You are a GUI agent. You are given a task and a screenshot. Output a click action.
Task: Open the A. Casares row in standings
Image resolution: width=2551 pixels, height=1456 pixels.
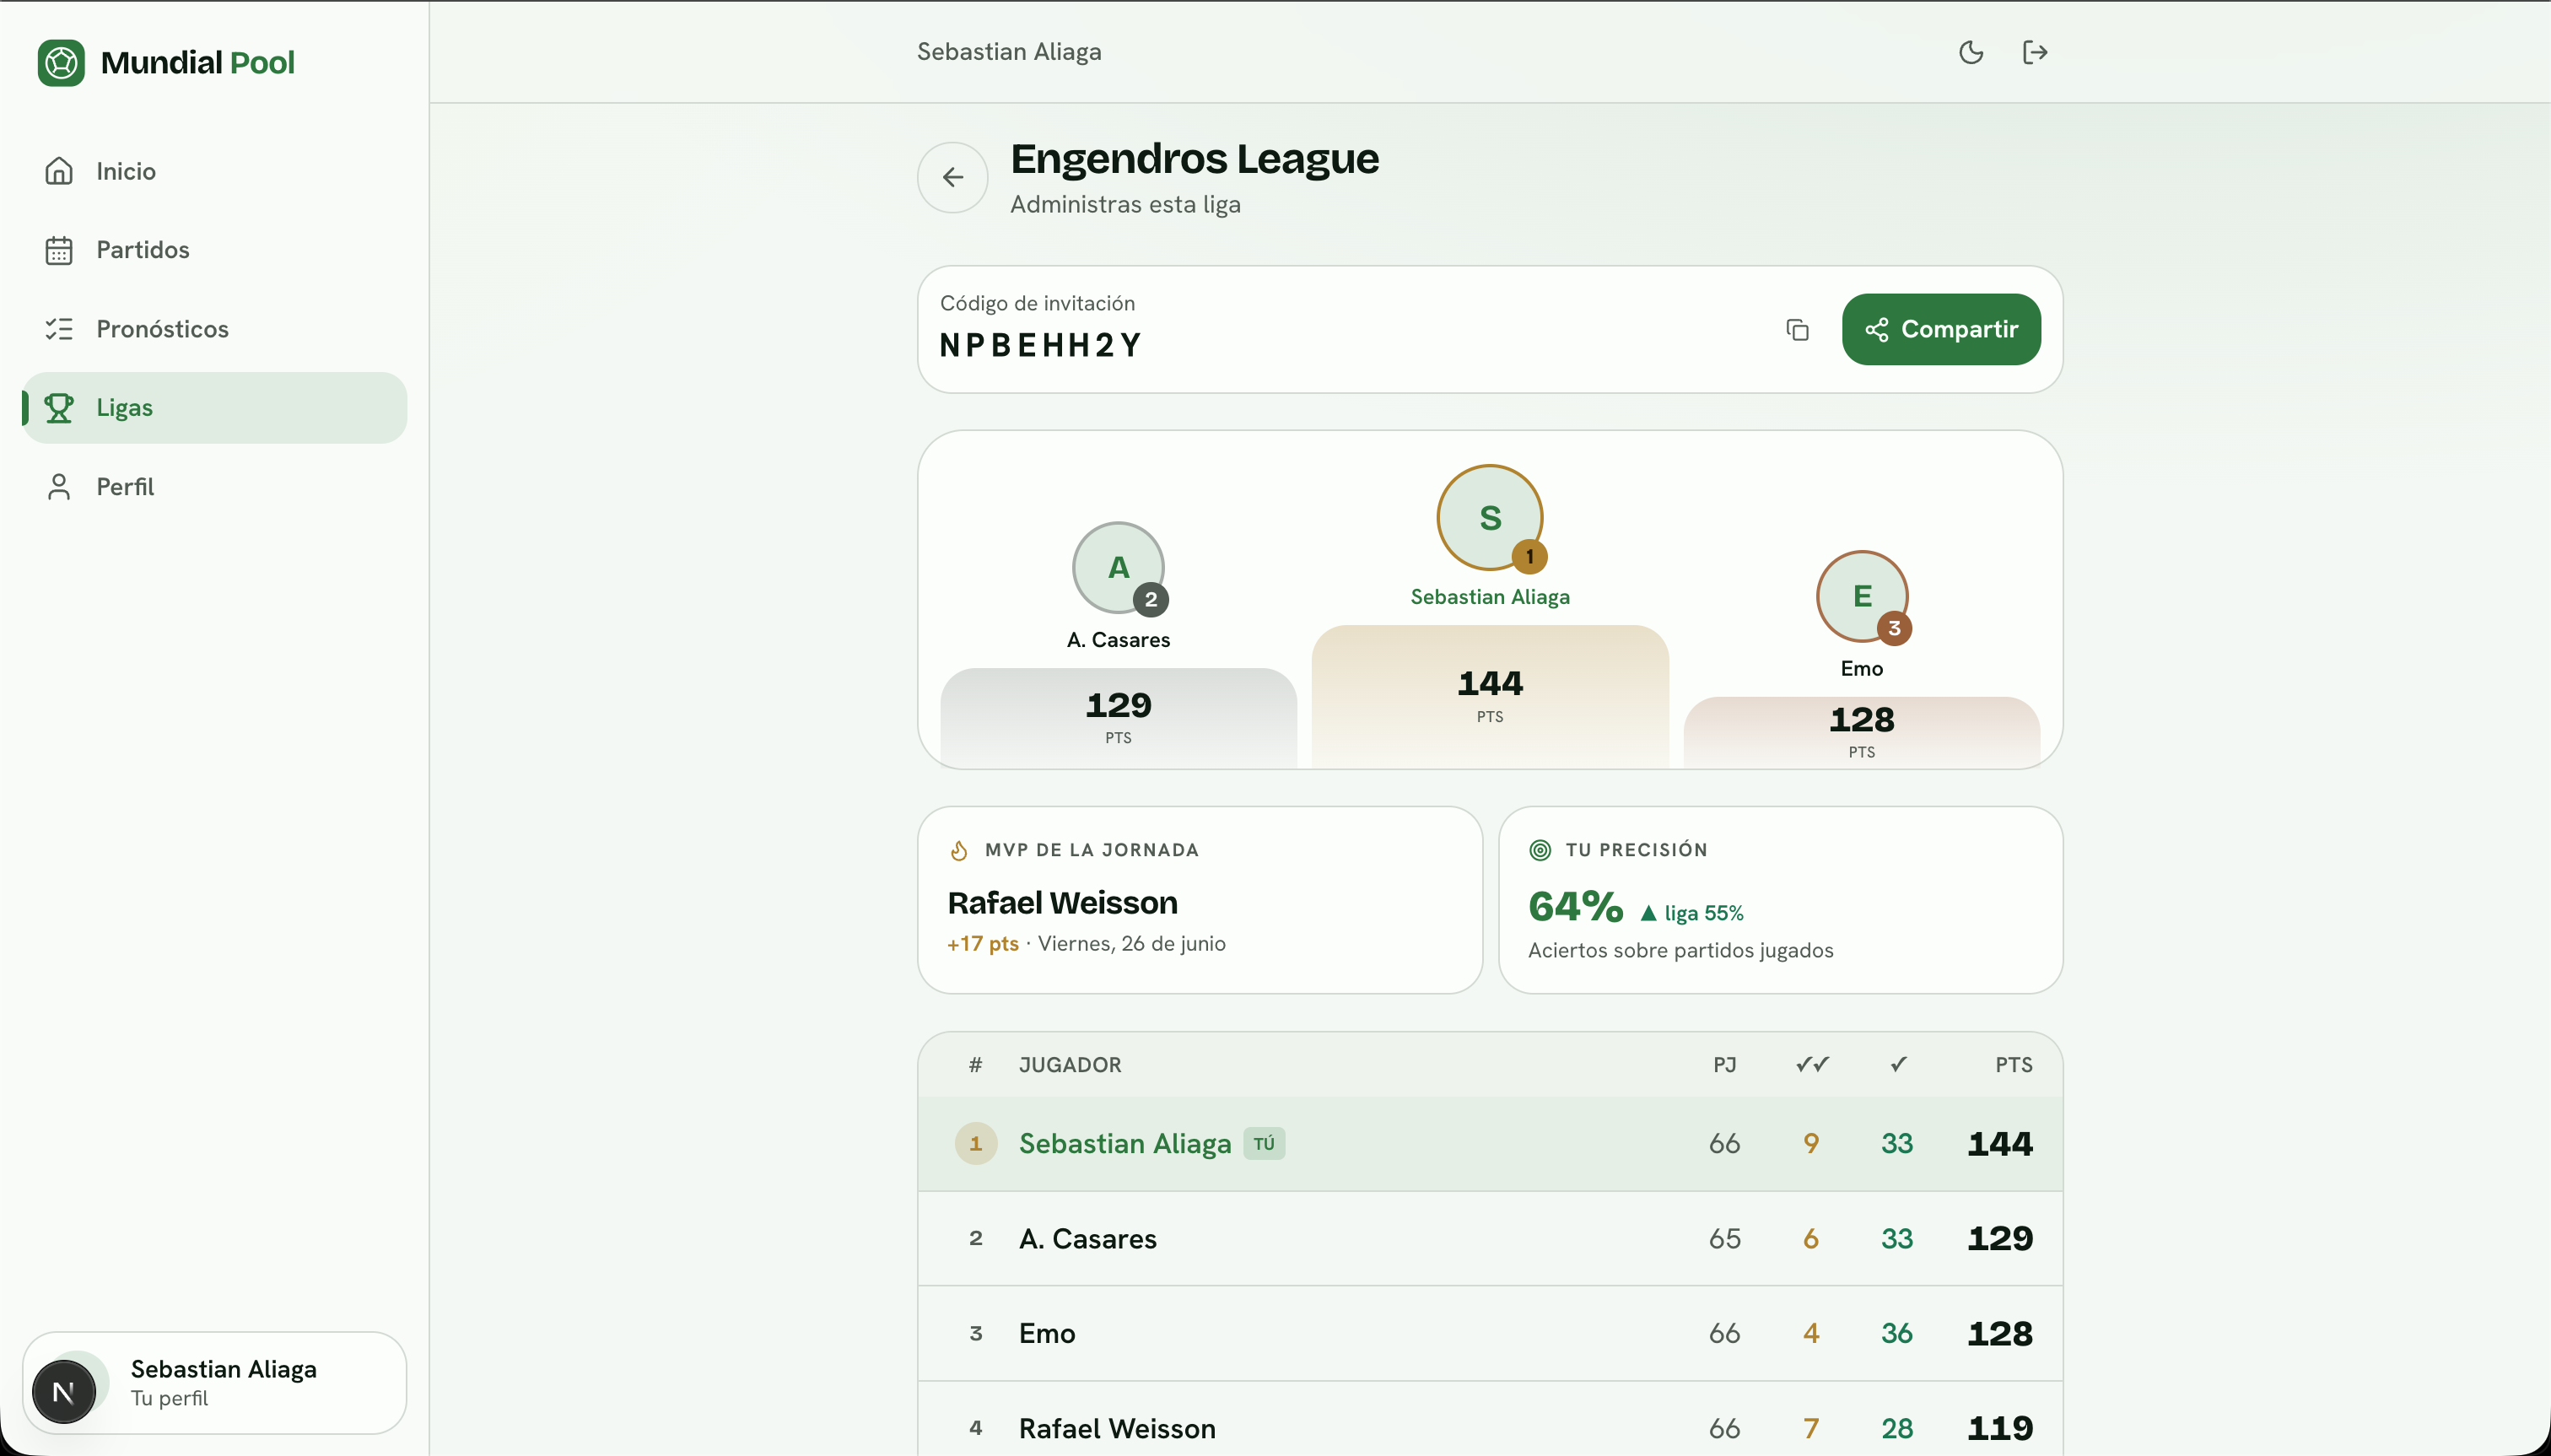1489,1239
